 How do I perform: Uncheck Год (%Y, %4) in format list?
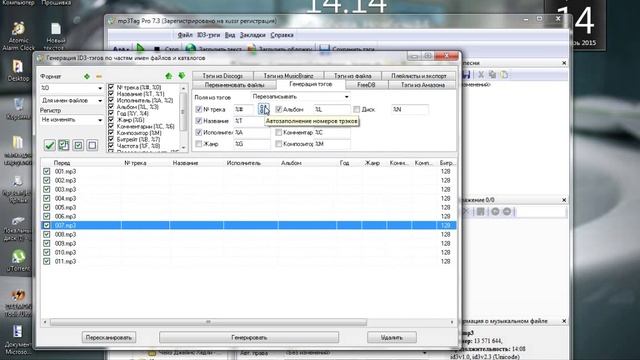pos(111,113)
